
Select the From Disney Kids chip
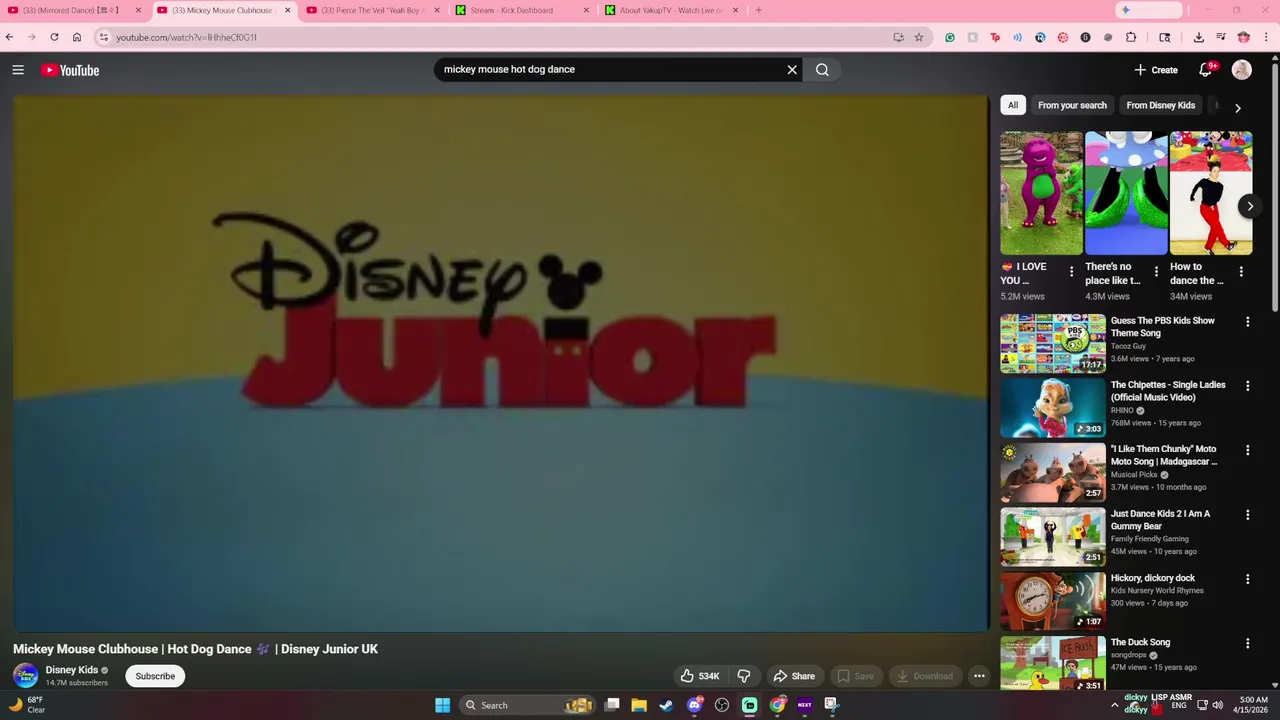(1160, 105)
